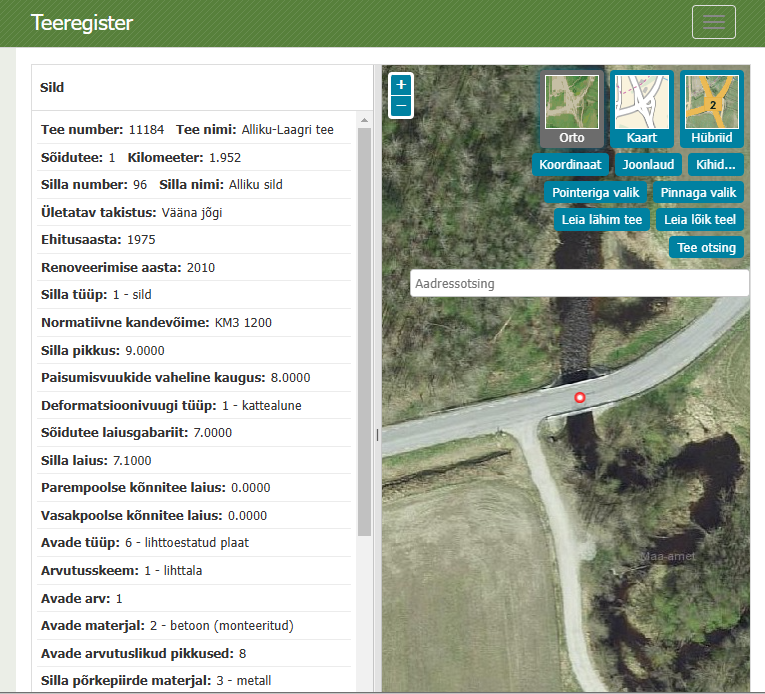Select the 'Sild' panel heading
Screen dimensions: 765x694
52,87
